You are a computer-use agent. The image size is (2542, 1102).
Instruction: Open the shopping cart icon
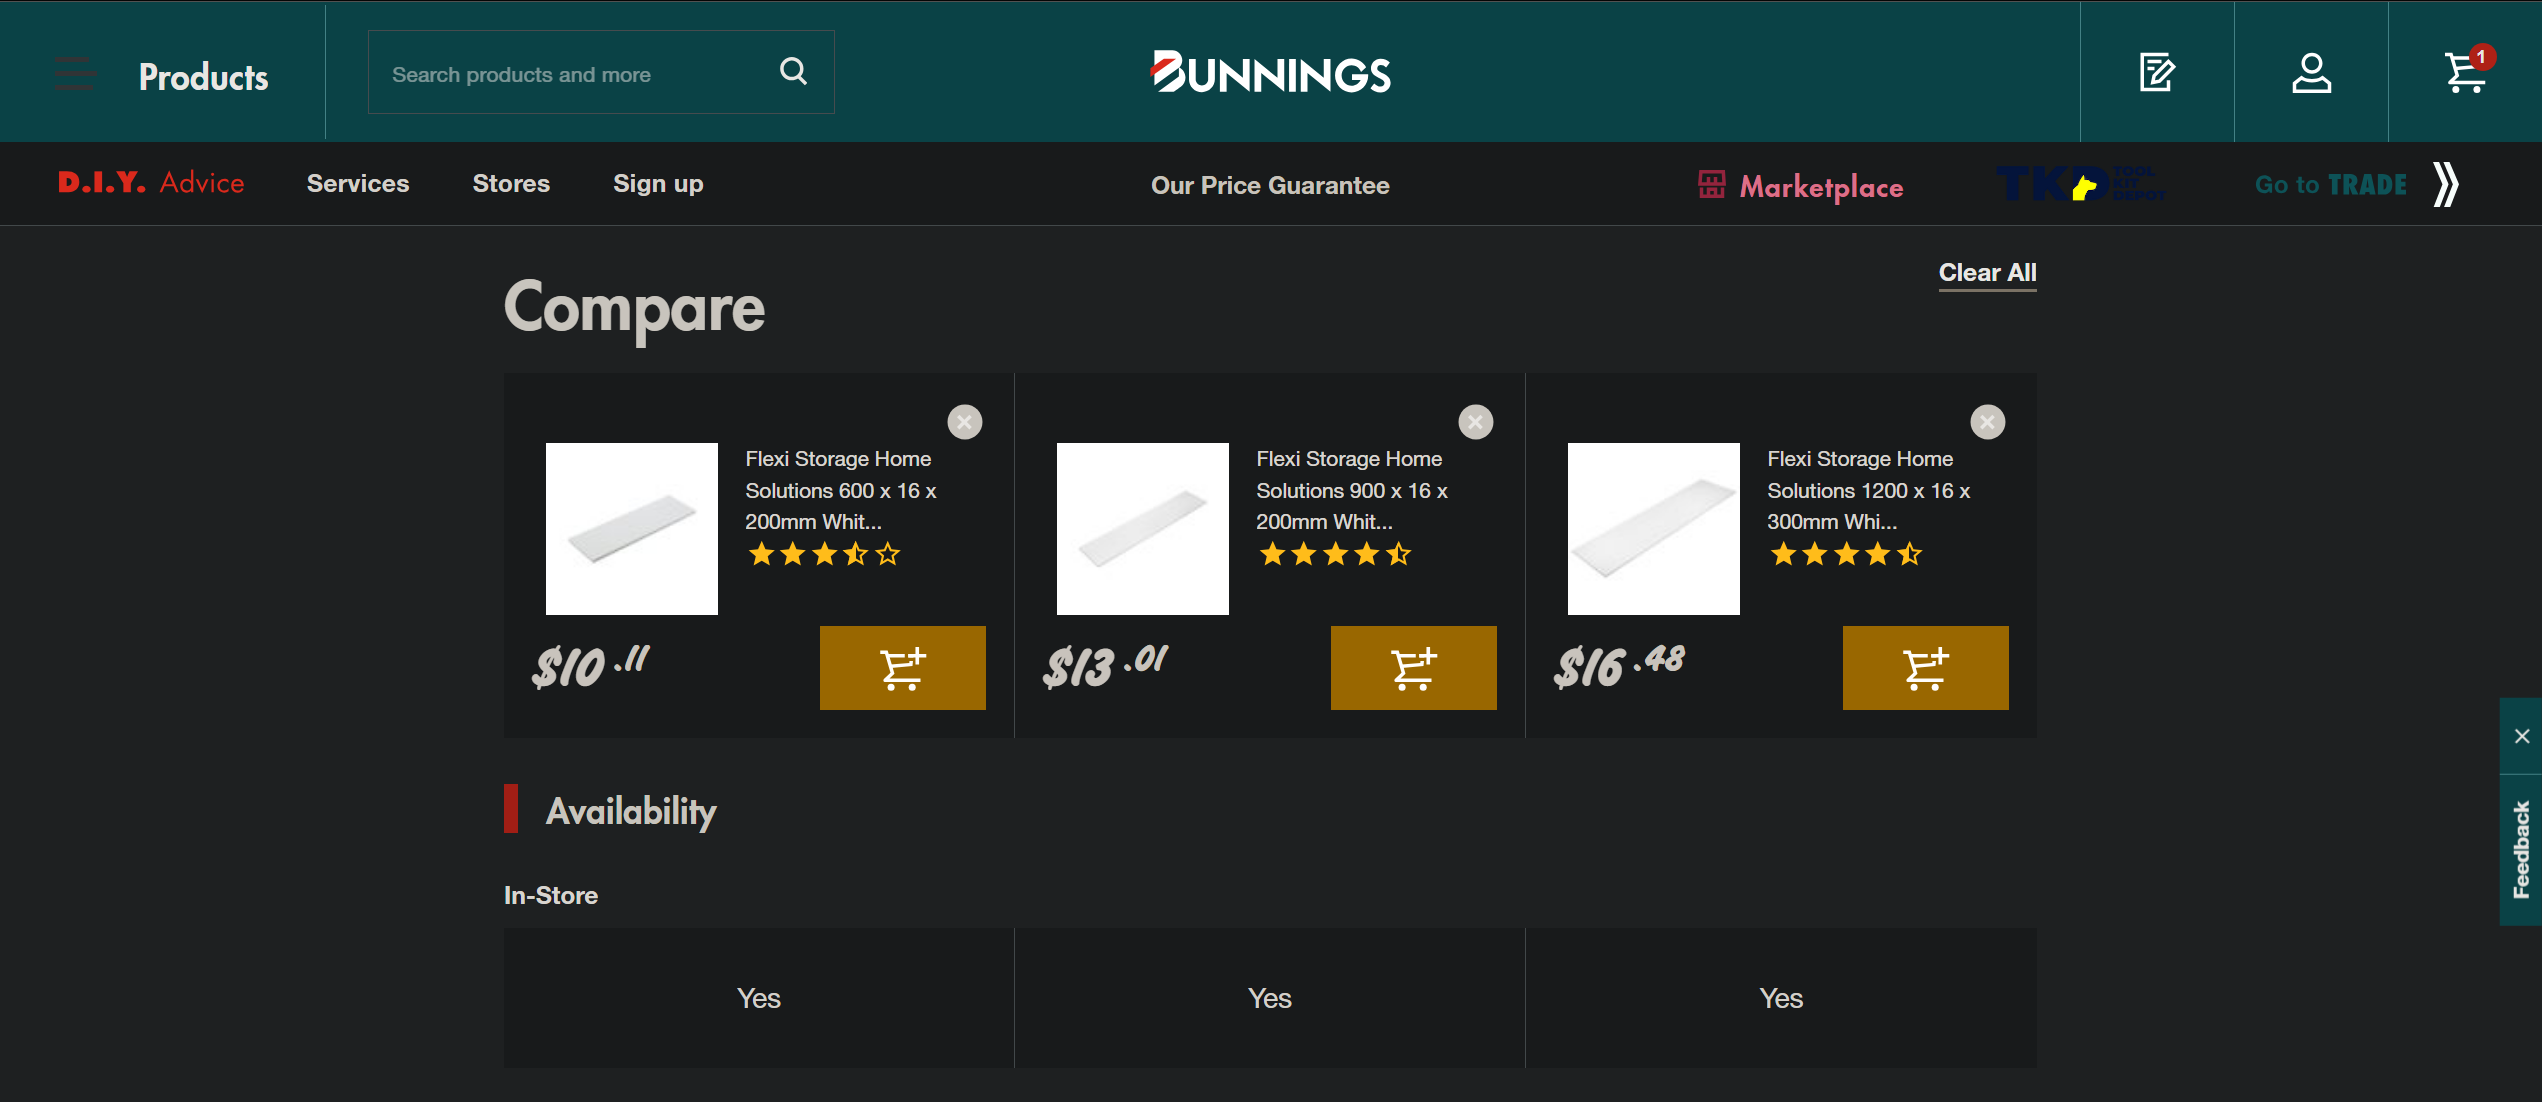pos(2466,72)
